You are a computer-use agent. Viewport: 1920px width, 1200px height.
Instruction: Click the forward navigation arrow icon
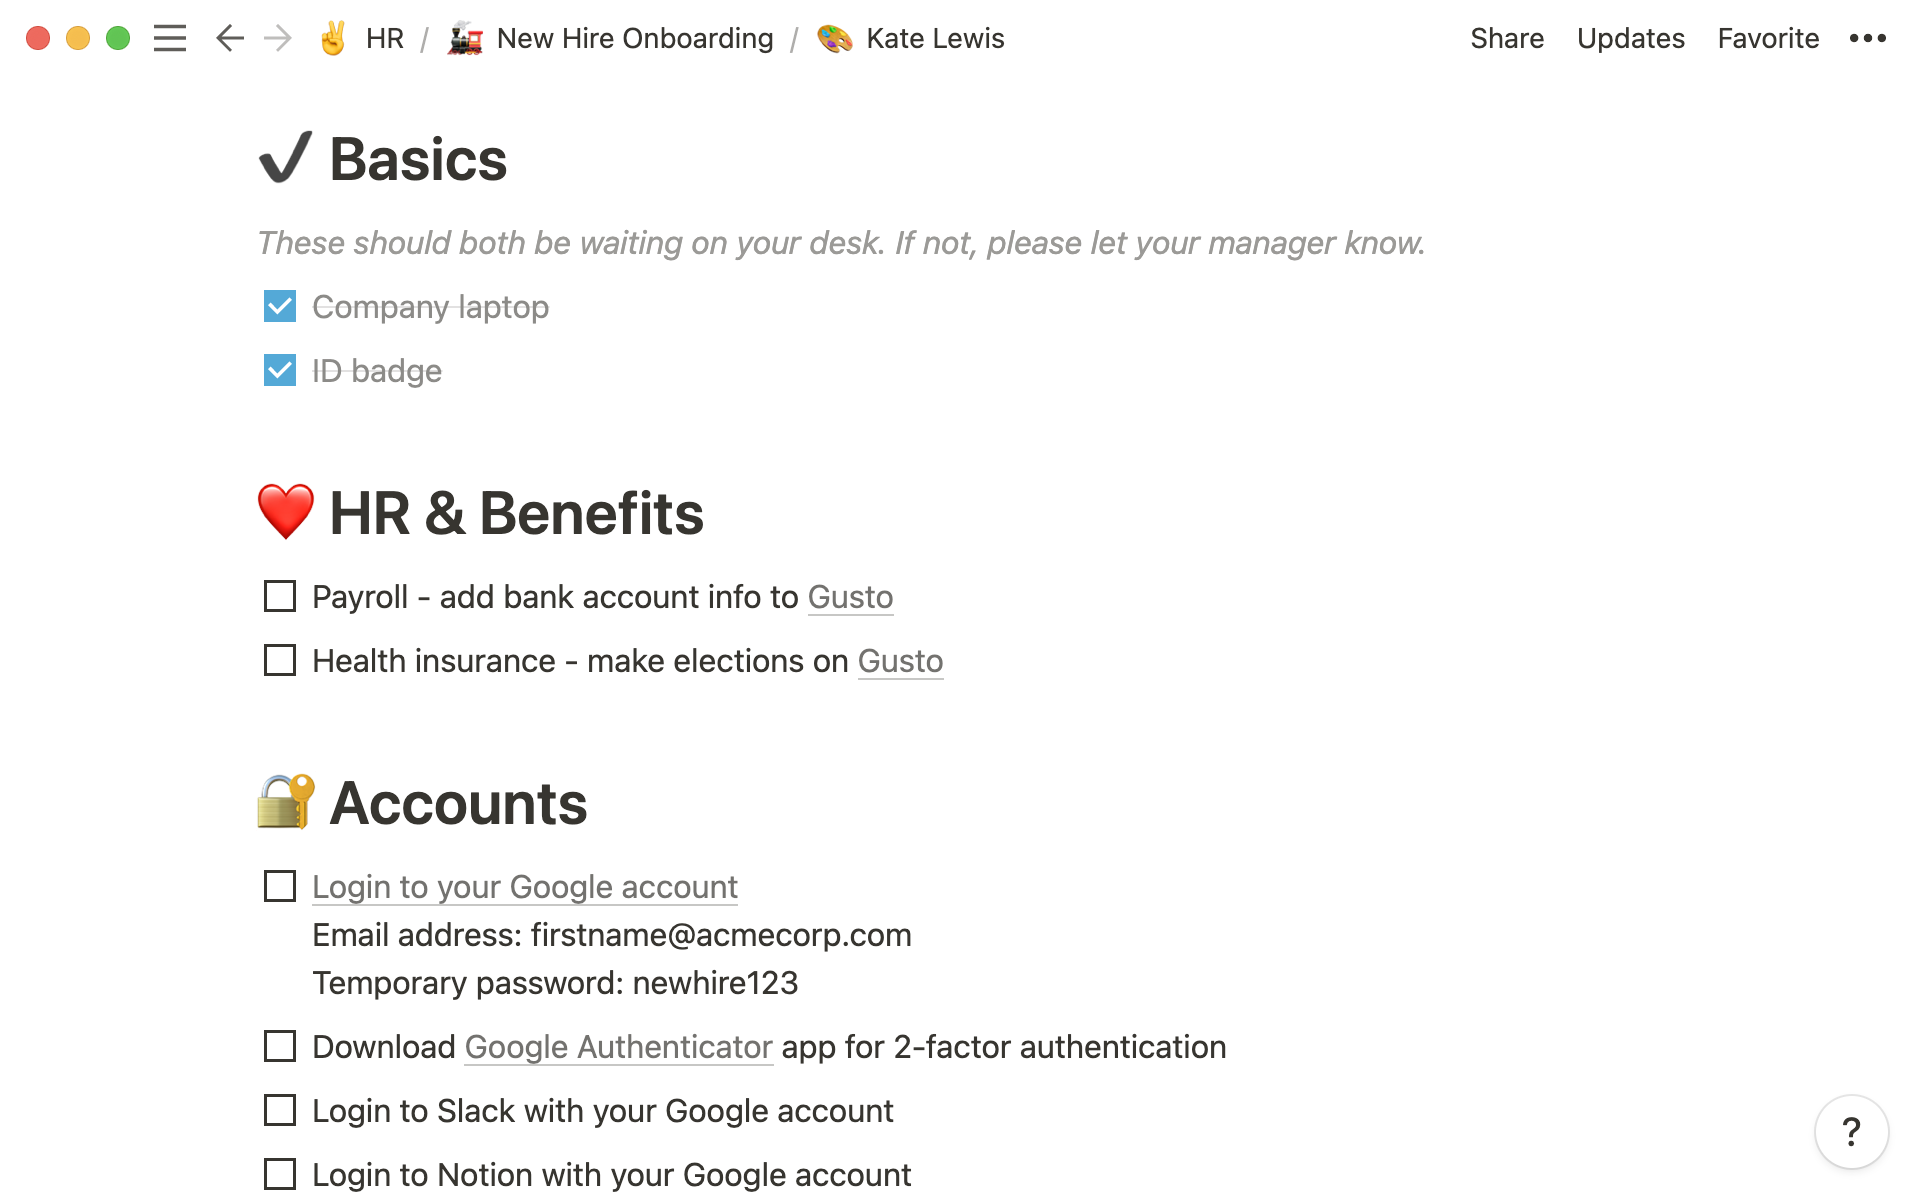(x=278, y=37)
